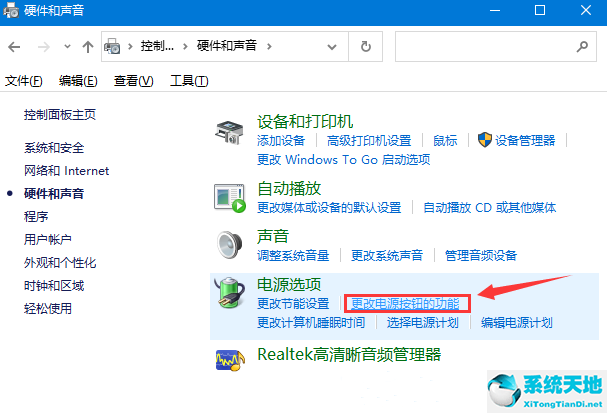Open 设备和打印机 heading link
Image resolution: width=607 pixels, height=413 pixels.
pyautogui.click(x=305, y=122)
